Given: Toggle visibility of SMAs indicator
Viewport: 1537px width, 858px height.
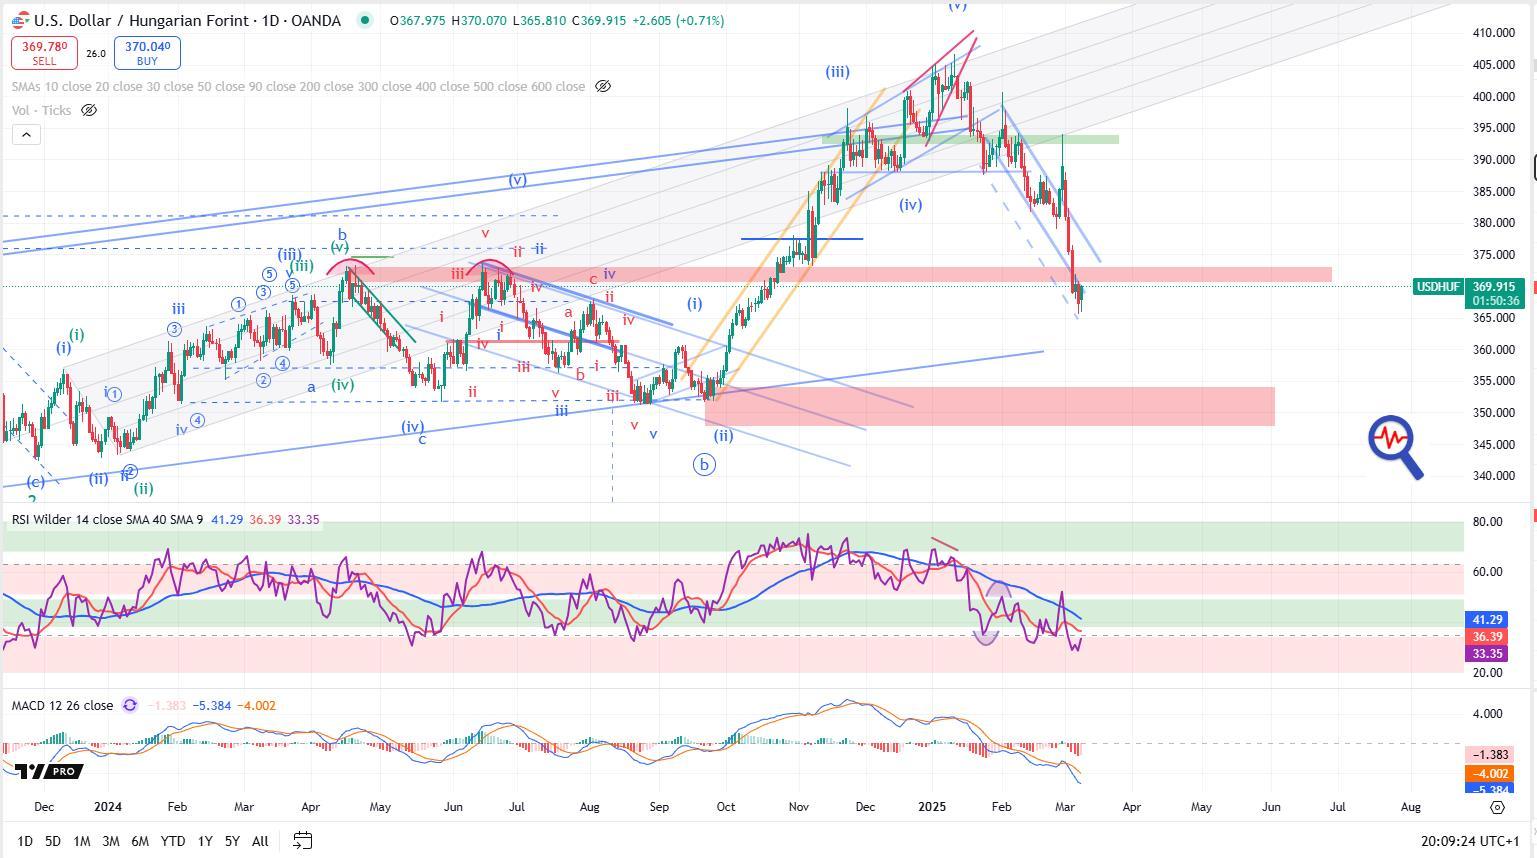Looking at the screenshot, I should click(603, 87).
